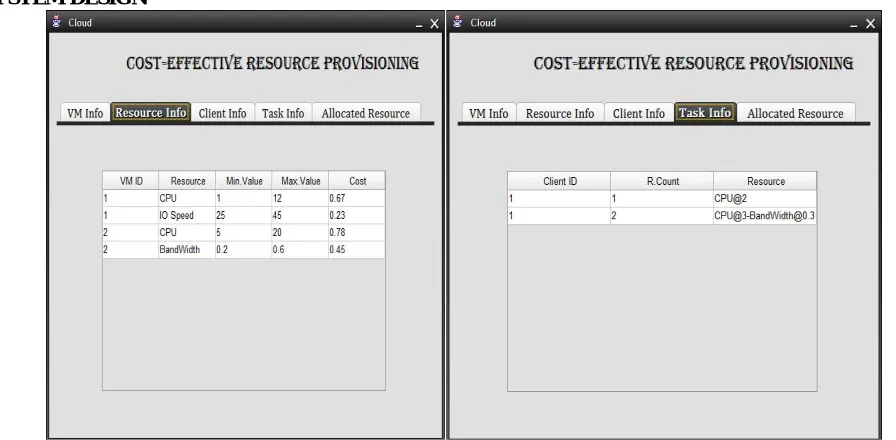Click the Client ID column header

pyautogui.click(x=559, y=181)
